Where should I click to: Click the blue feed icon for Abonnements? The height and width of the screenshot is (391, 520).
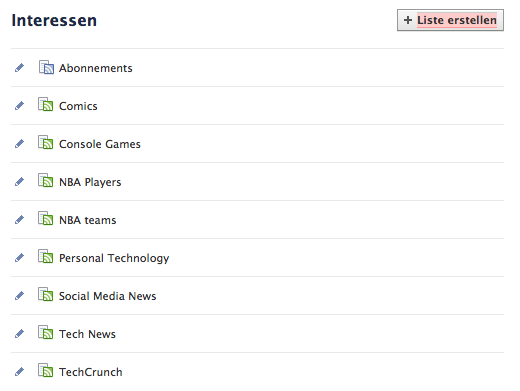coord(46,67)
